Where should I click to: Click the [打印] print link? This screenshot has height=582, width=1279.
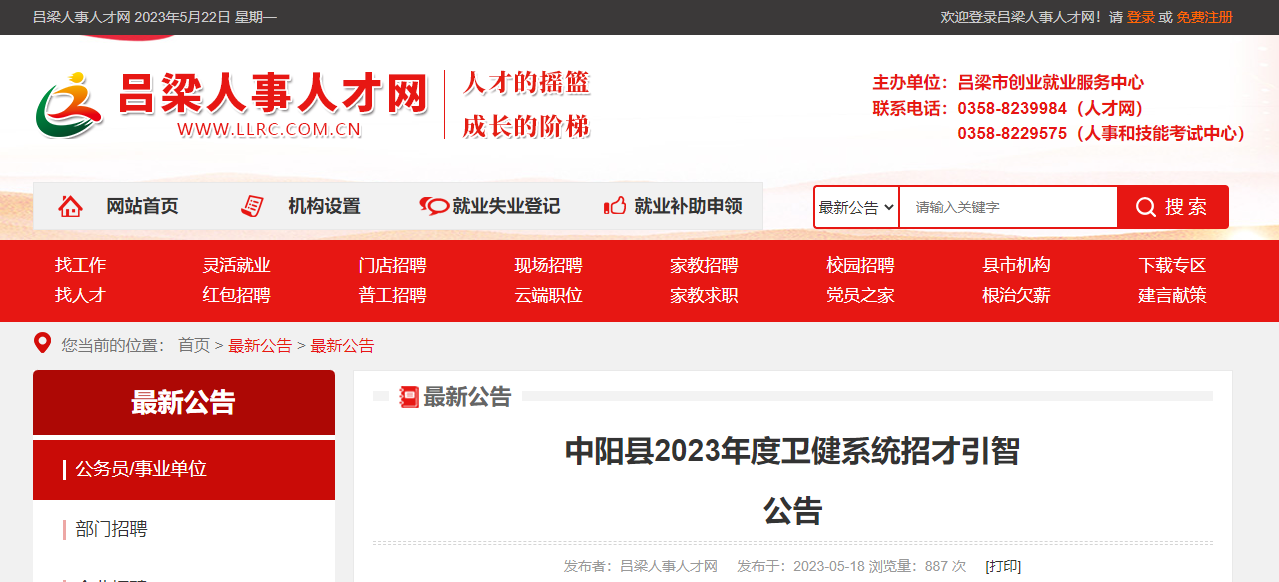(x=1003, y=566)
